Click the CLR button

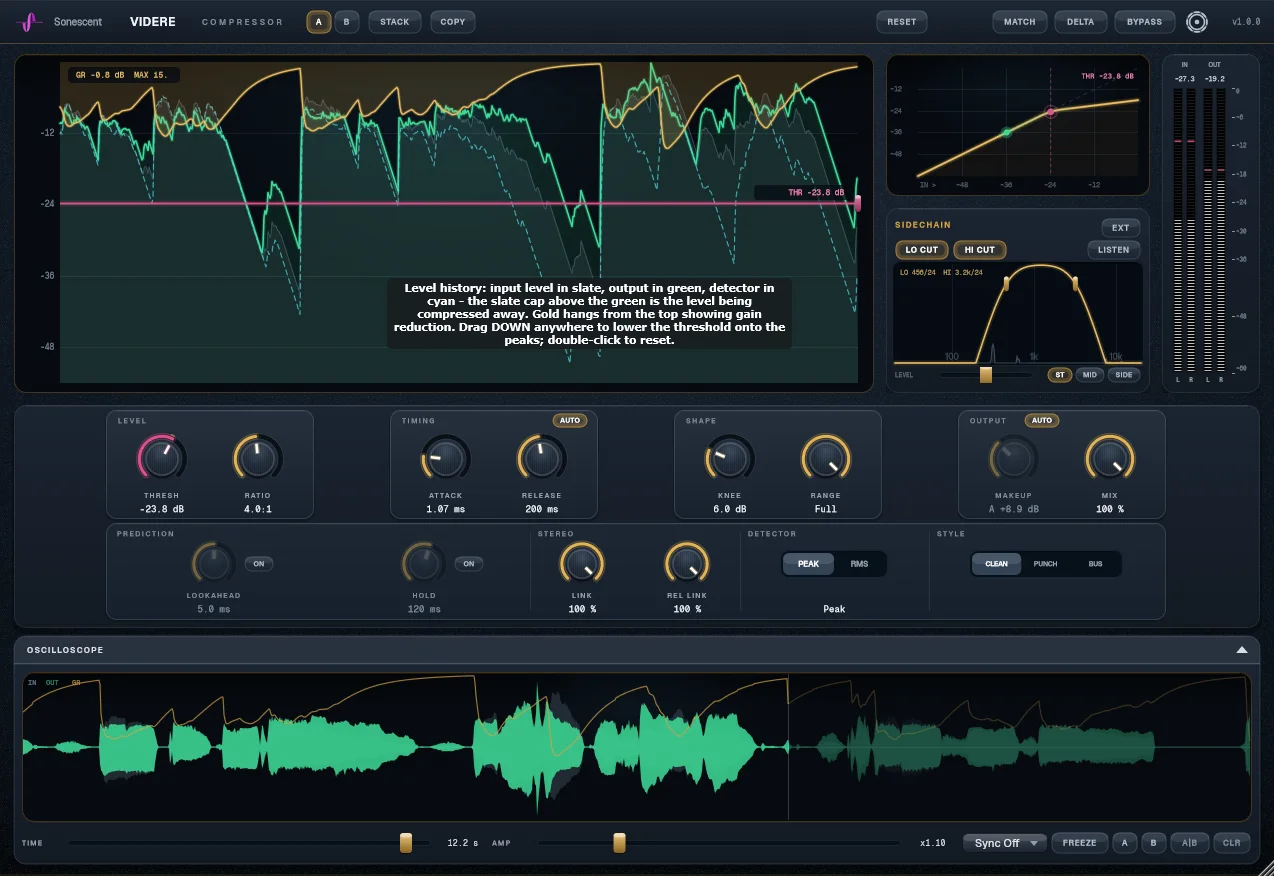[1231, 843]
